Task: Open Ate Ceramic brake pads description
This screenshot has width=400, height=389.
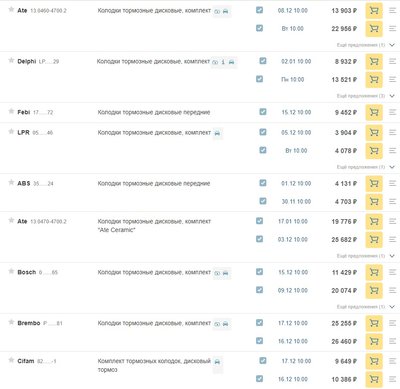Action: pyautogui.click(x=154, y=226)
